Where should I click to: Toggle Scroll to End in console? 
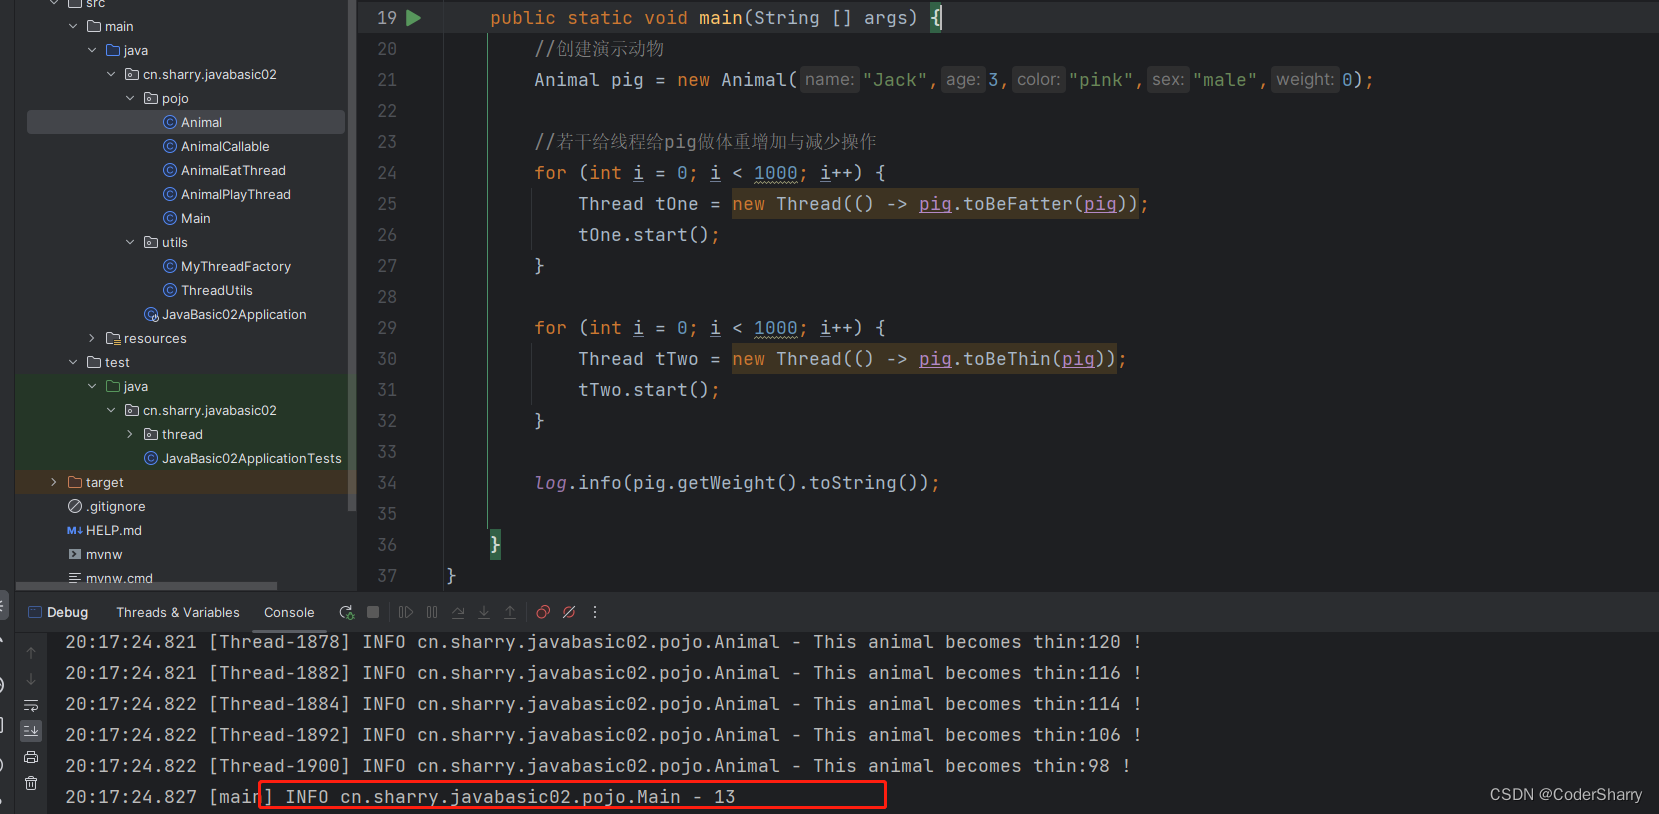pyautogui.click(x=31, y=731)
